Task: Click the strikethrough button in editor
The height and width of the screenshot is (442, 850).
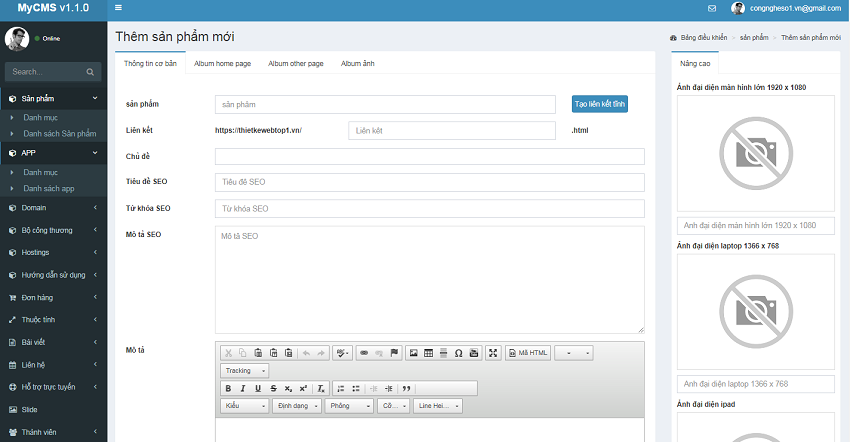Action: click(x=273, y=388)
